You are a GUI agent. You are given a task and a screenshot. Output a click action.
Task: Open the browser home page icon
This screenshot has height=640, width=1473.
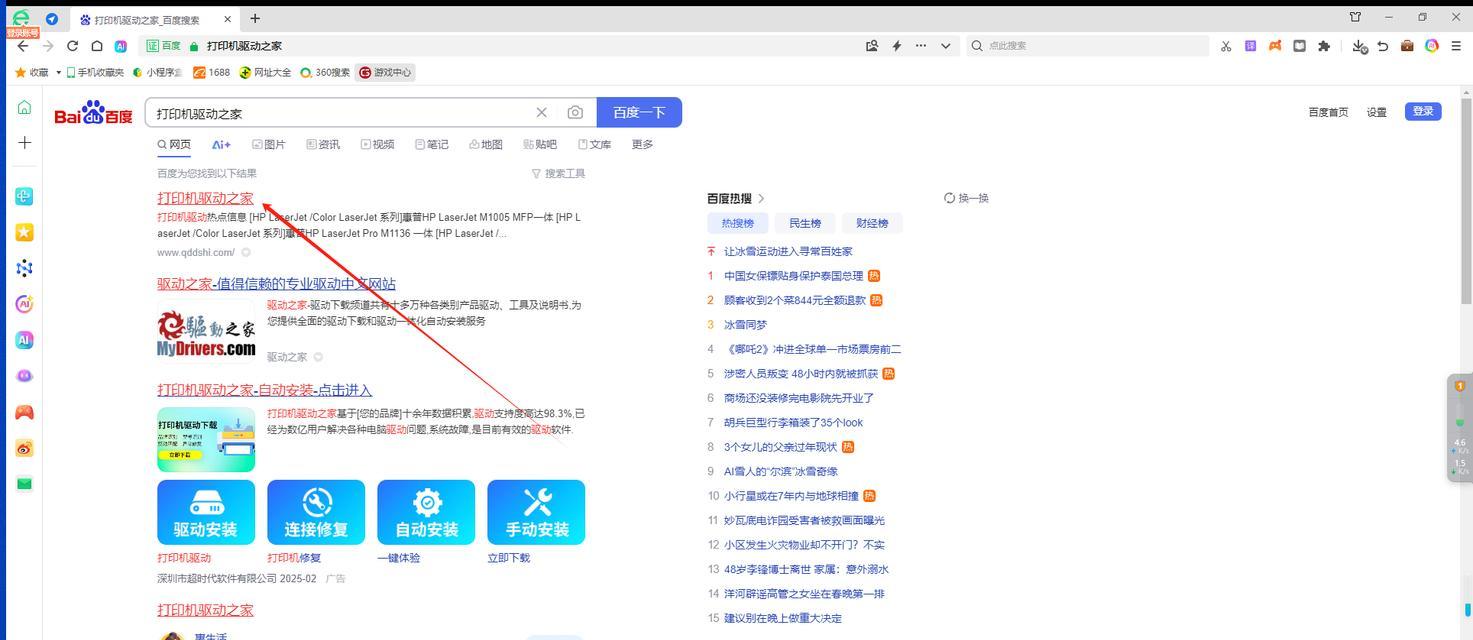click(97, 46)
